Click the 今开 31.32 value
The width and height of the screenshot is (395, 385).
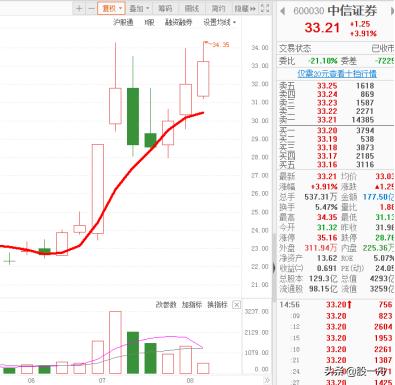click(x=327, y=228)
